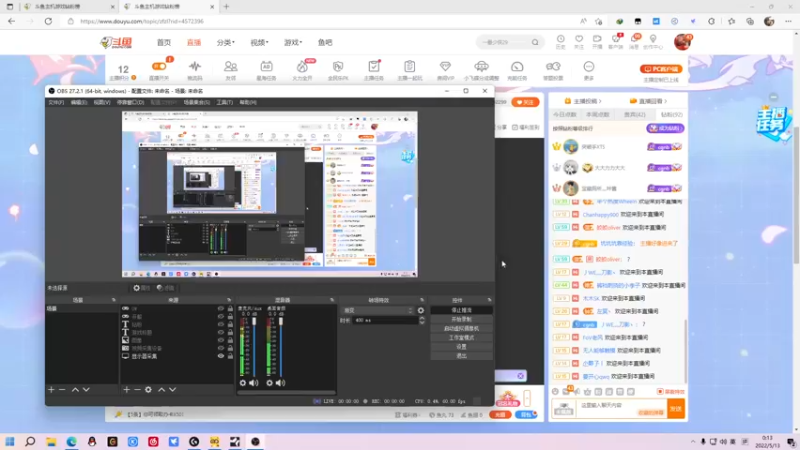Open Windows Start menu on taskbar

point(10,441)
